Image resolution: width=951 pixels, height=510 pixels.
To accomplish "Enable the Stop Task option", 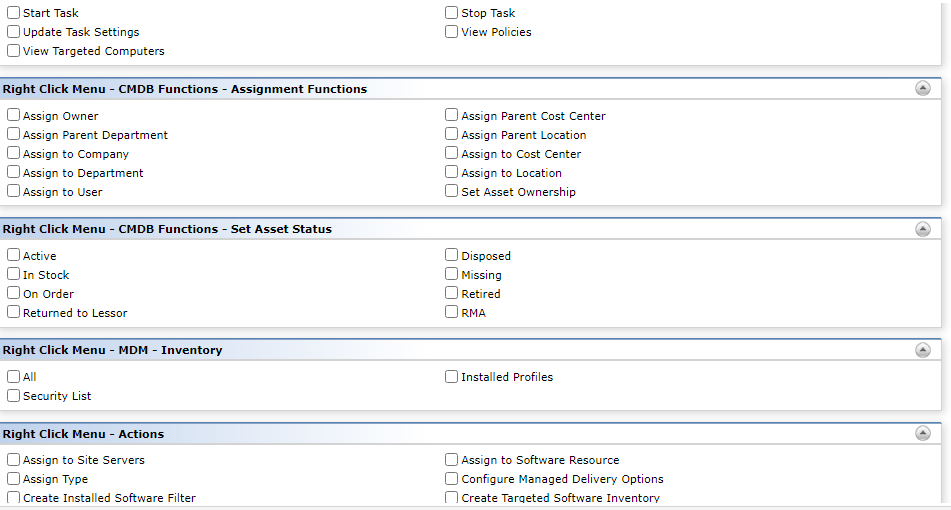I will pyautogui.click(x=451, y=13).
